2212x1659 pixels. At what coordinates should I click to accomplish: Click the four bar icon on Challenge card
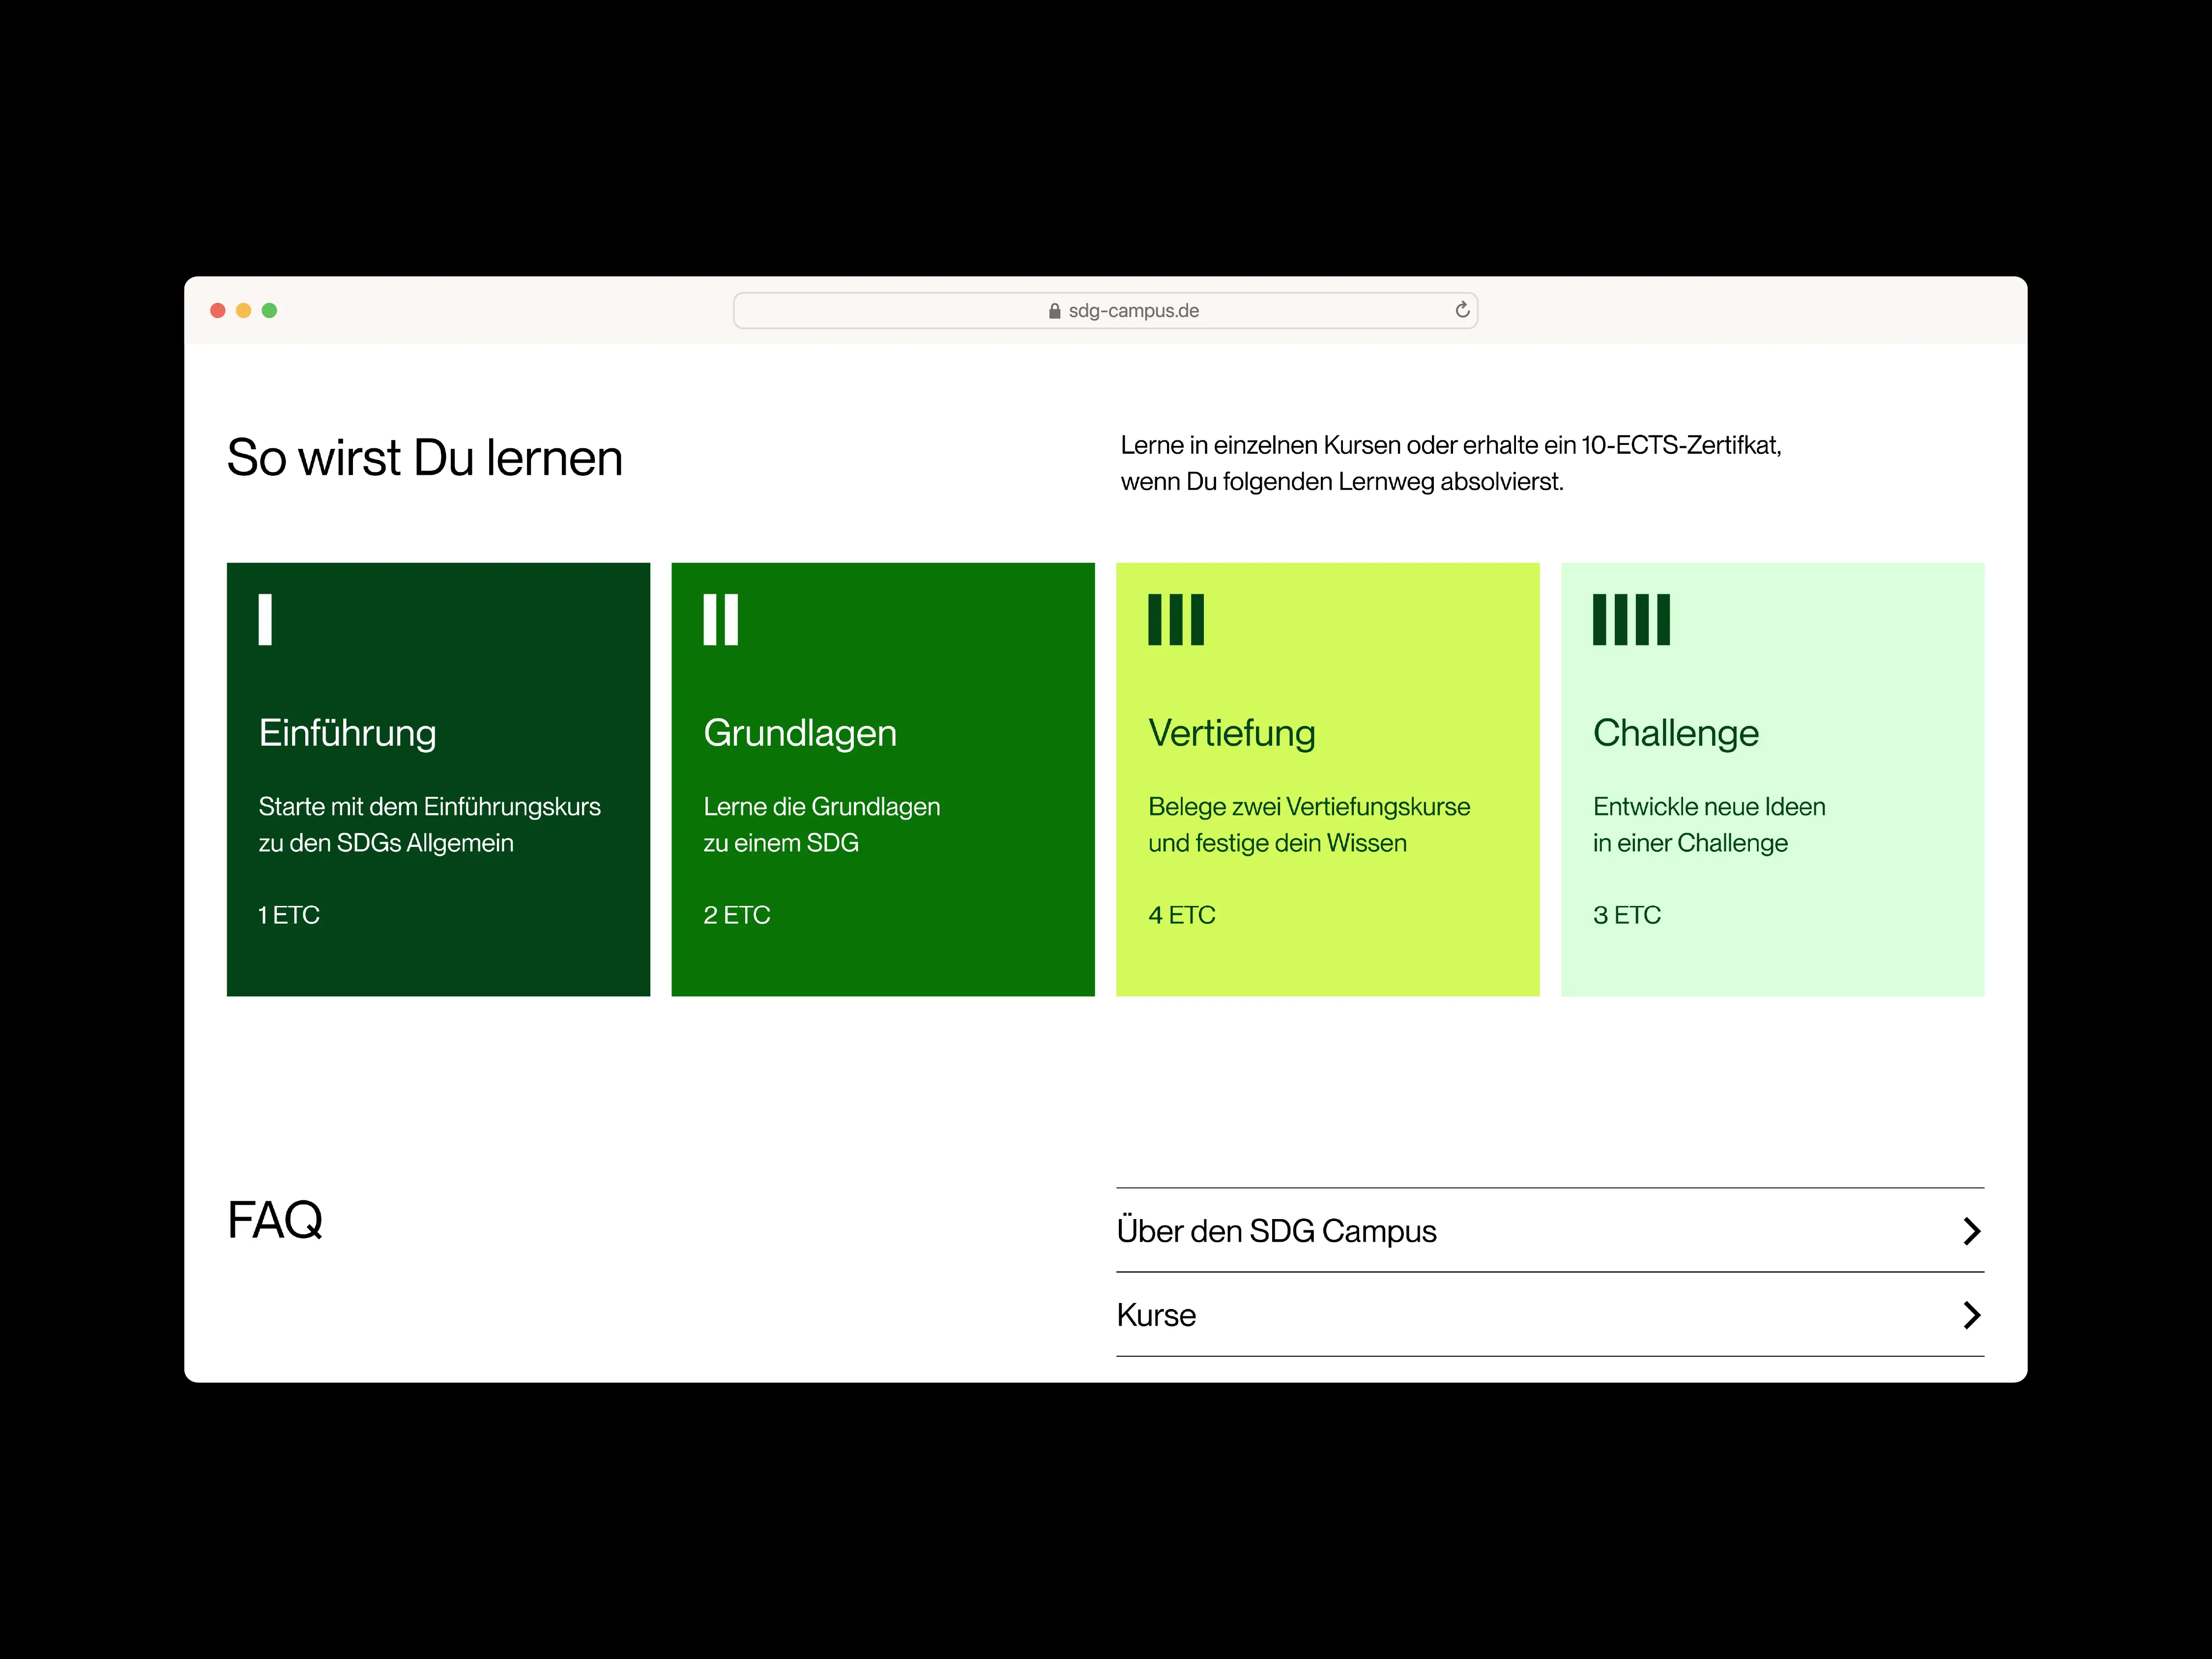[1631, 620]
